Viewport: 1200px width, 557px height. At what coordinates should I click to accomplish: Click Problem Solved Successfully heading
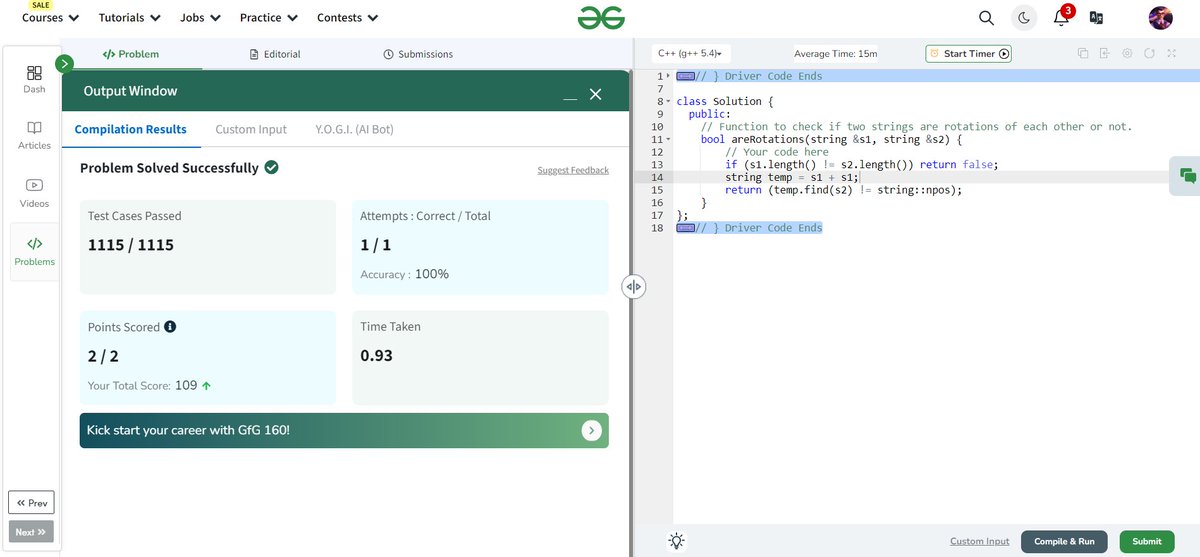(x=169, y=168)
